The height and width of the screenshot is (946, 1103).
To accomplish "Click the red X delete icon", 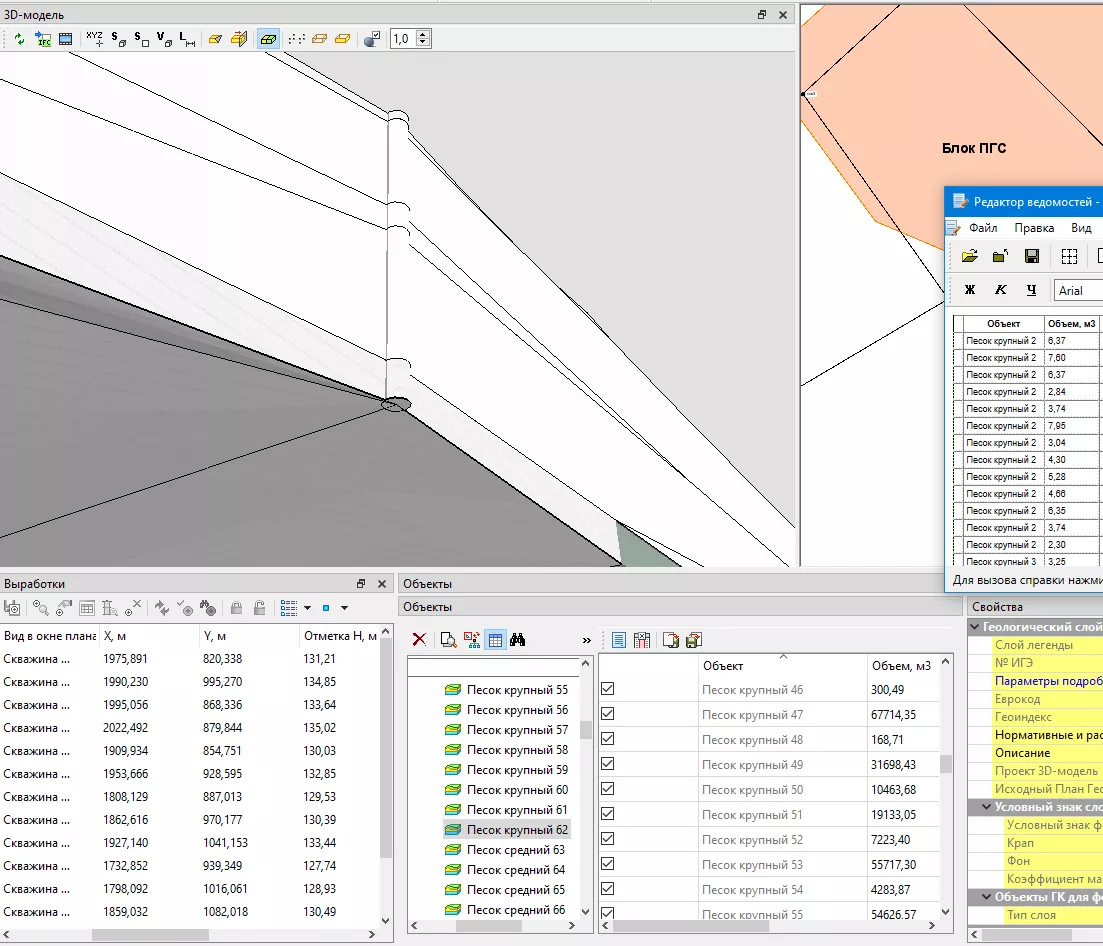I will [419, 640].
